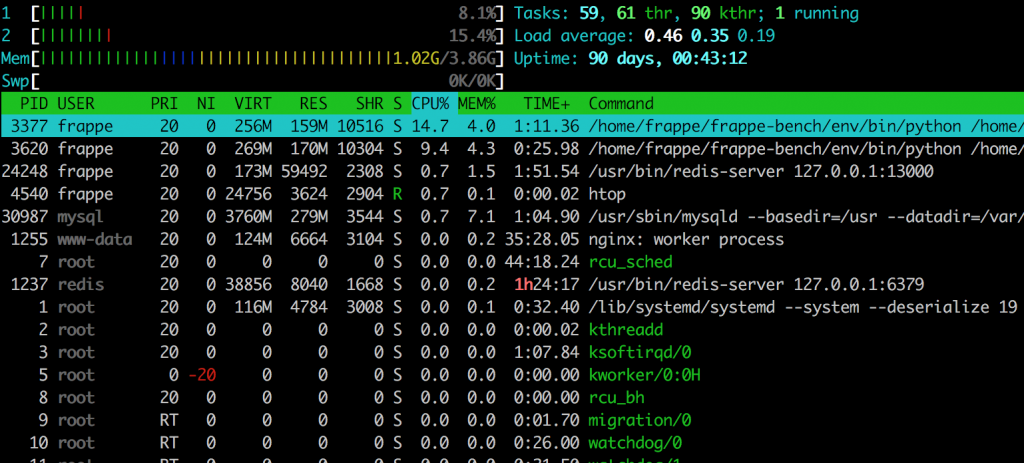
Task: Click the NI column header
Action: (x=206, y=103)
